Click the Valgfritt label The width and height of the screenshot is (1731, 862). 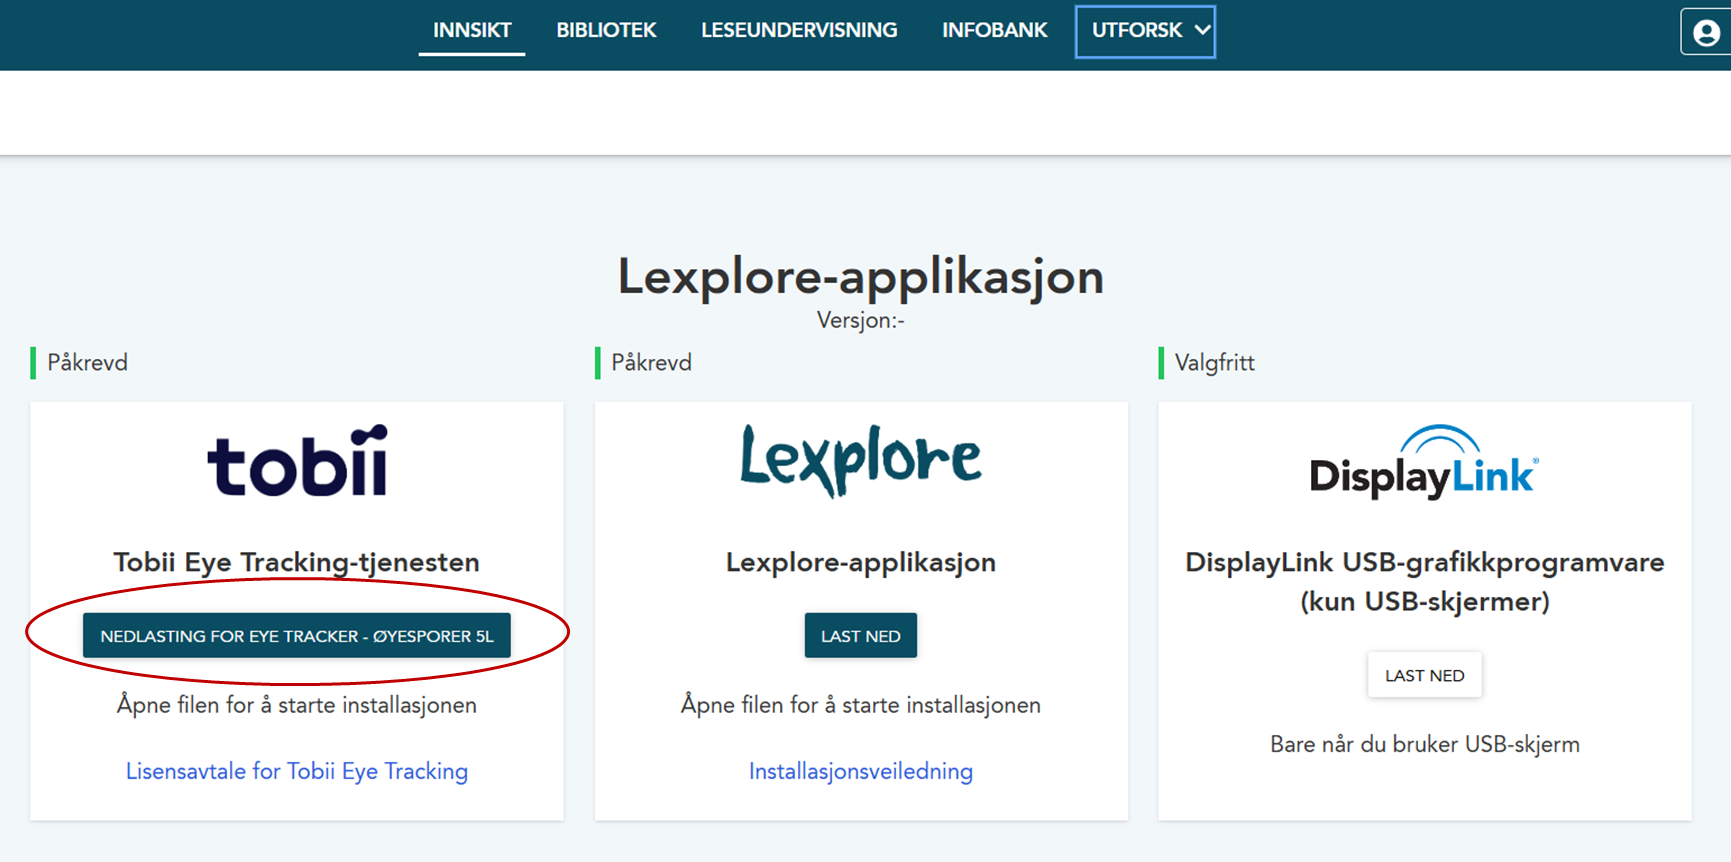point(1214,363)
